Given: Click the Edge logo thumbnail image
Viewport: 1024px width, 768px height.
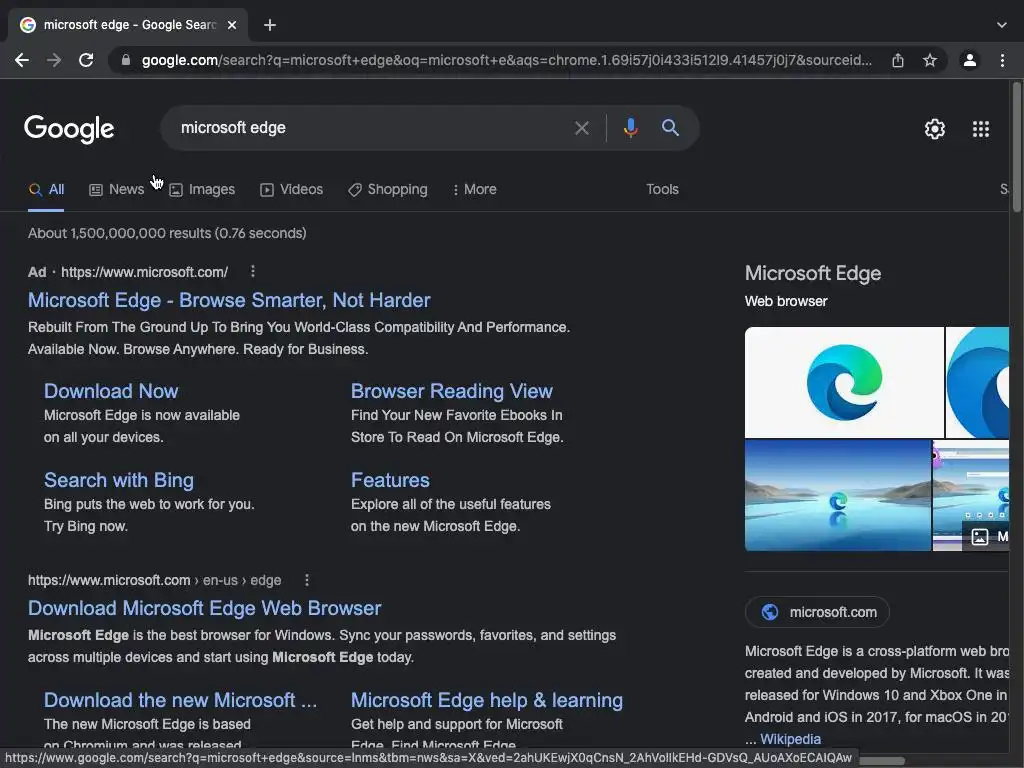Looking at the screenshot, I should click(x=844, y=382).
